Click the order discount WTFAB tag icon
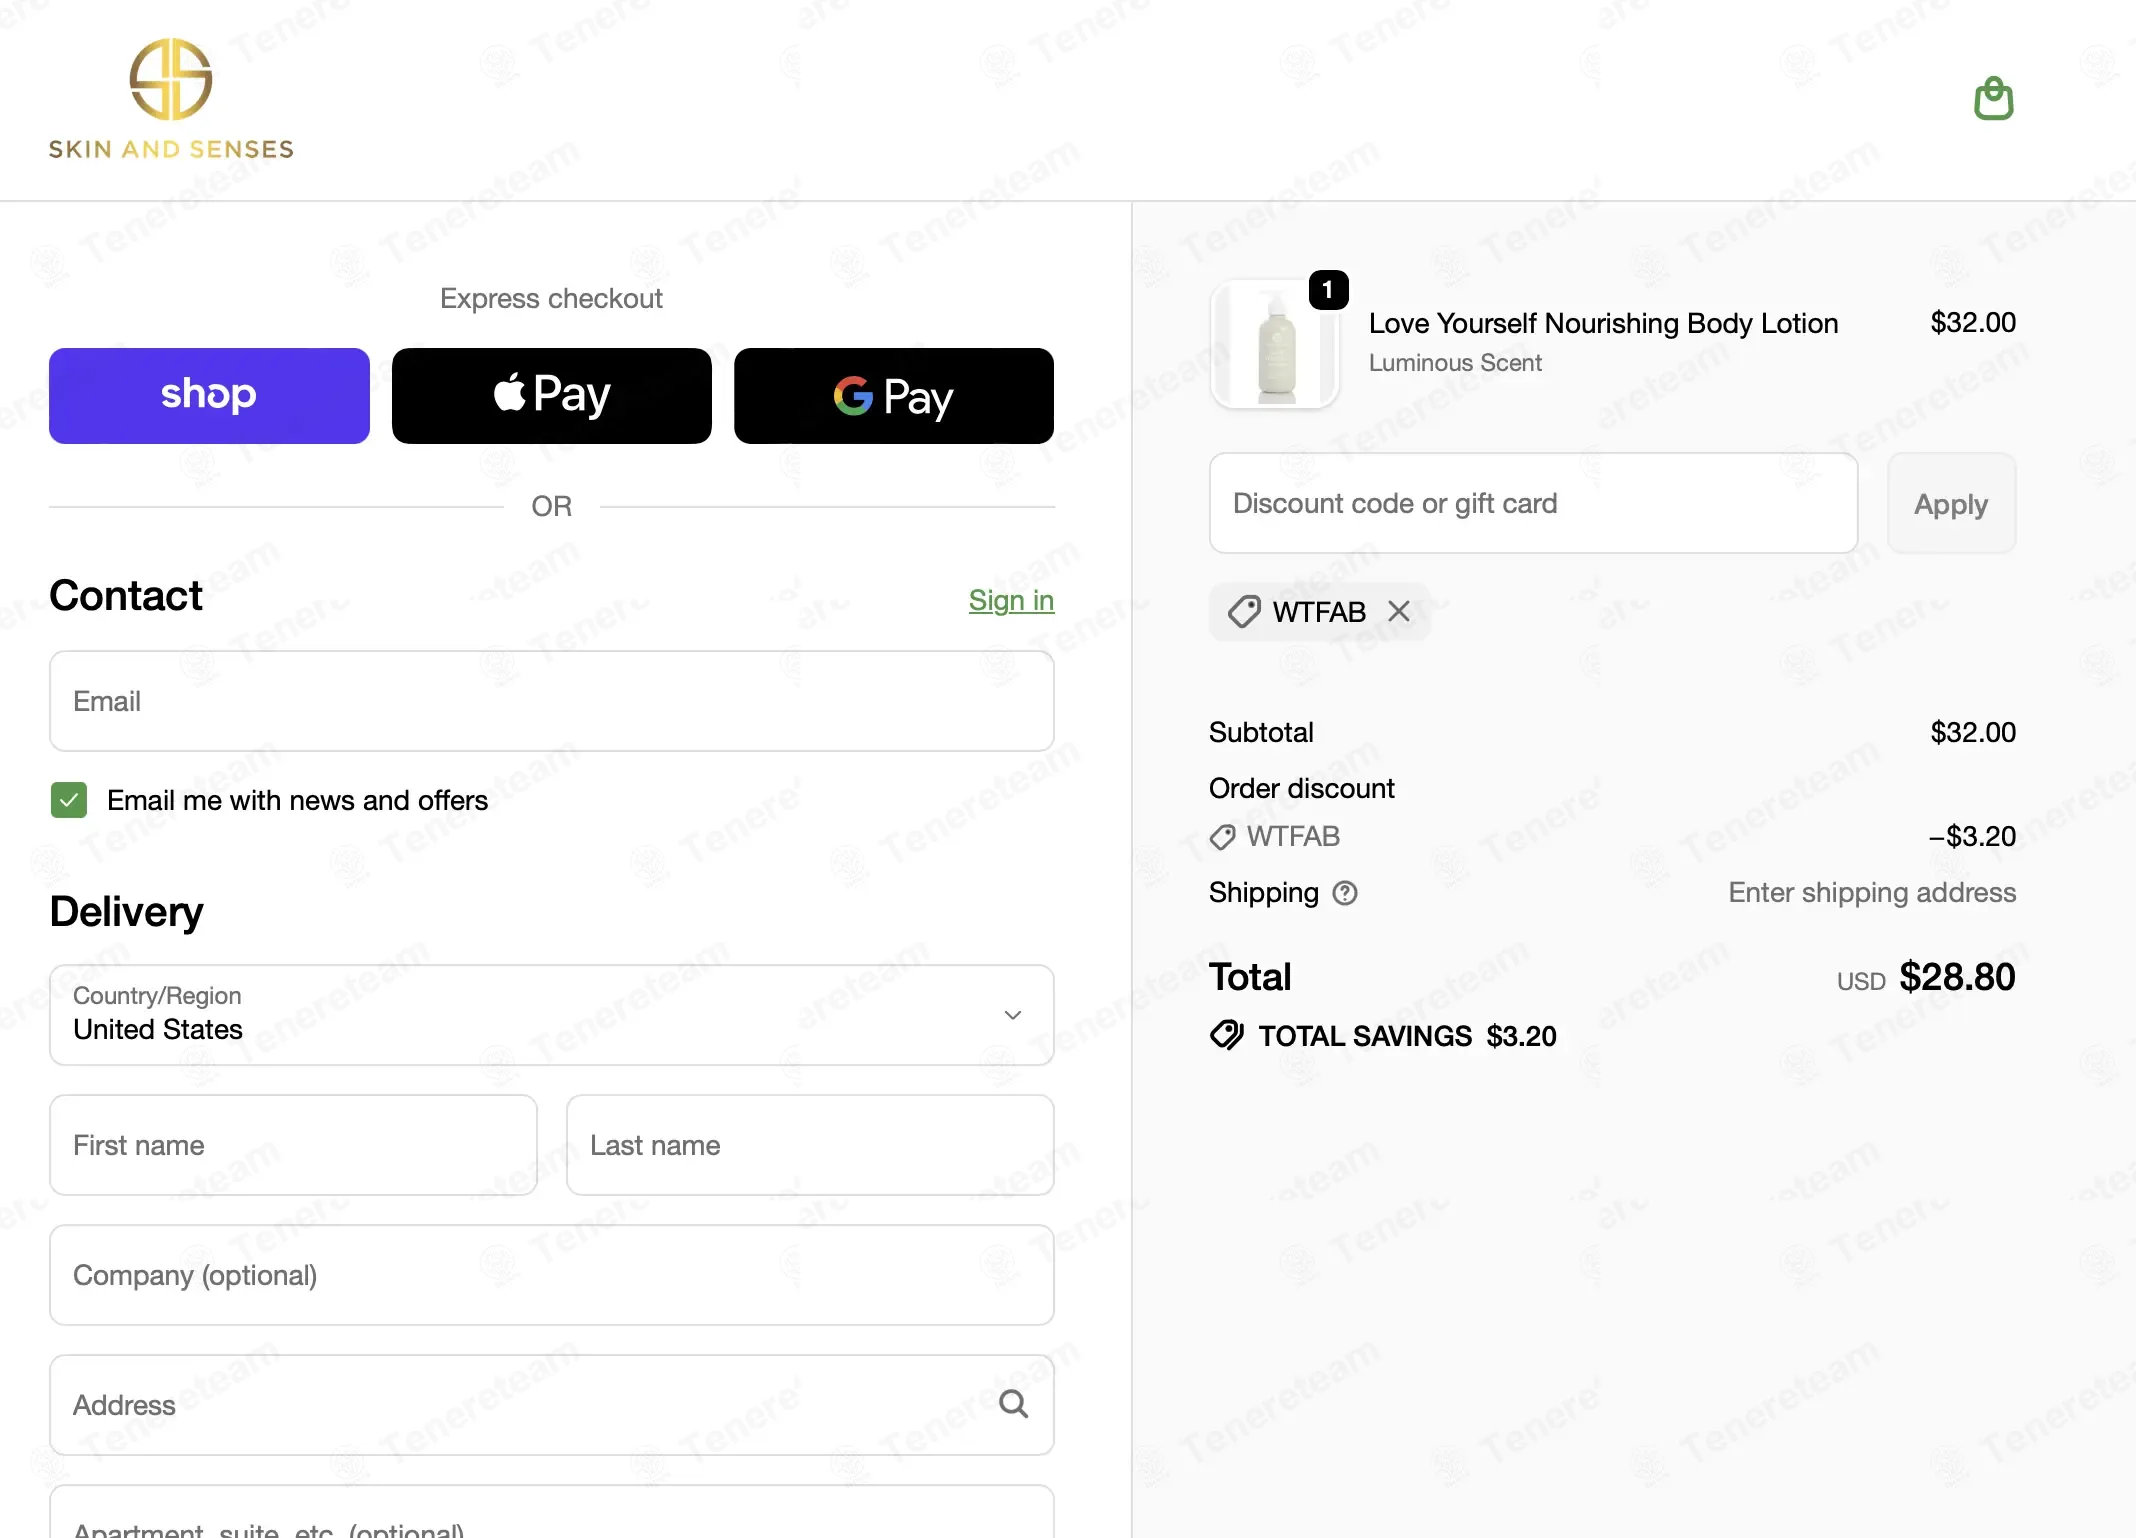This screenshot has height=1538, width=2136. pyautogui.click(x=1222, y=837)
